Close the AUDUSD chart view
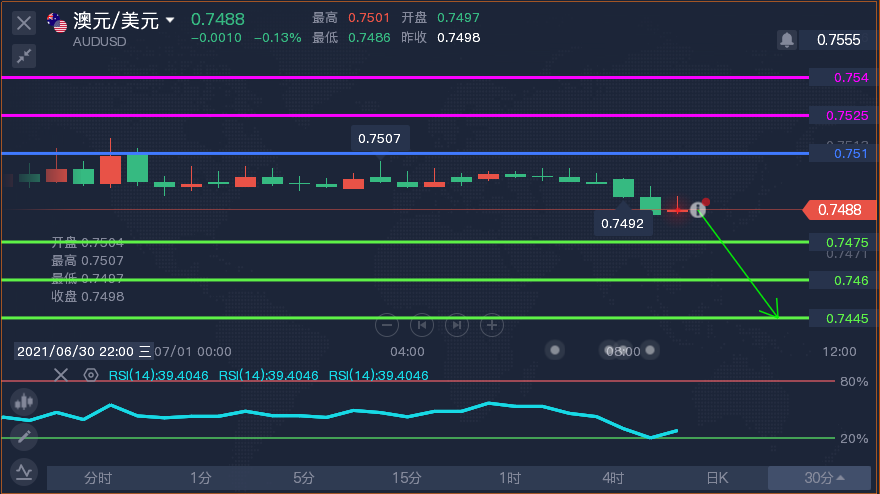Screen dimensions: 880x494 point(24,23)
